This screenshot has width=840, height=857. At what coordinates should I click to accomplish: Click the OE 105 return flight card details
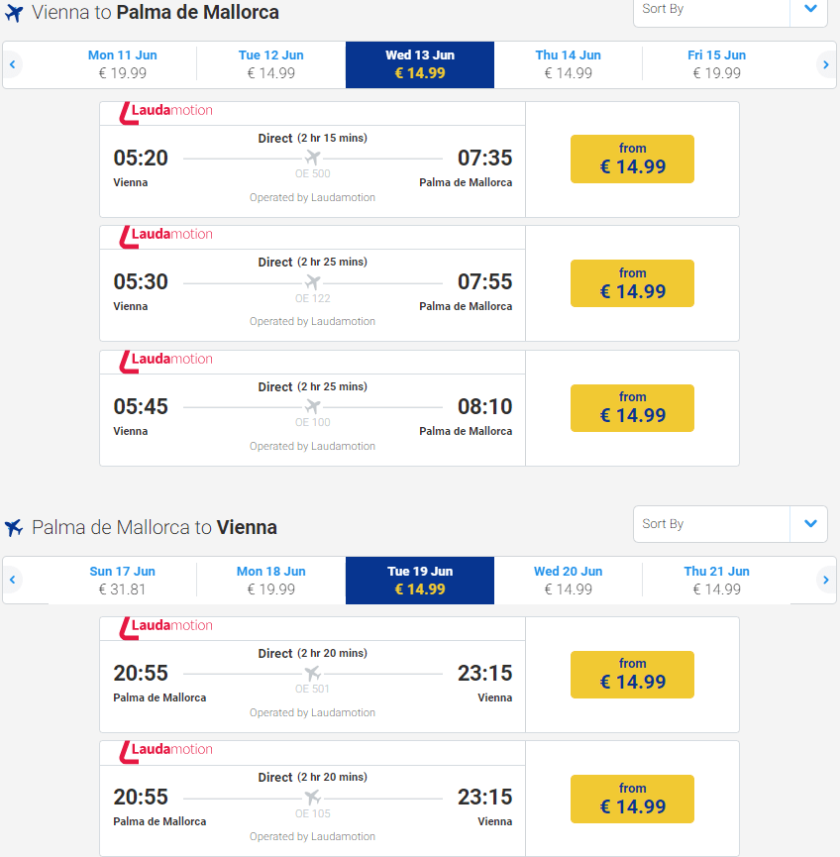click(x=312, y=799)
